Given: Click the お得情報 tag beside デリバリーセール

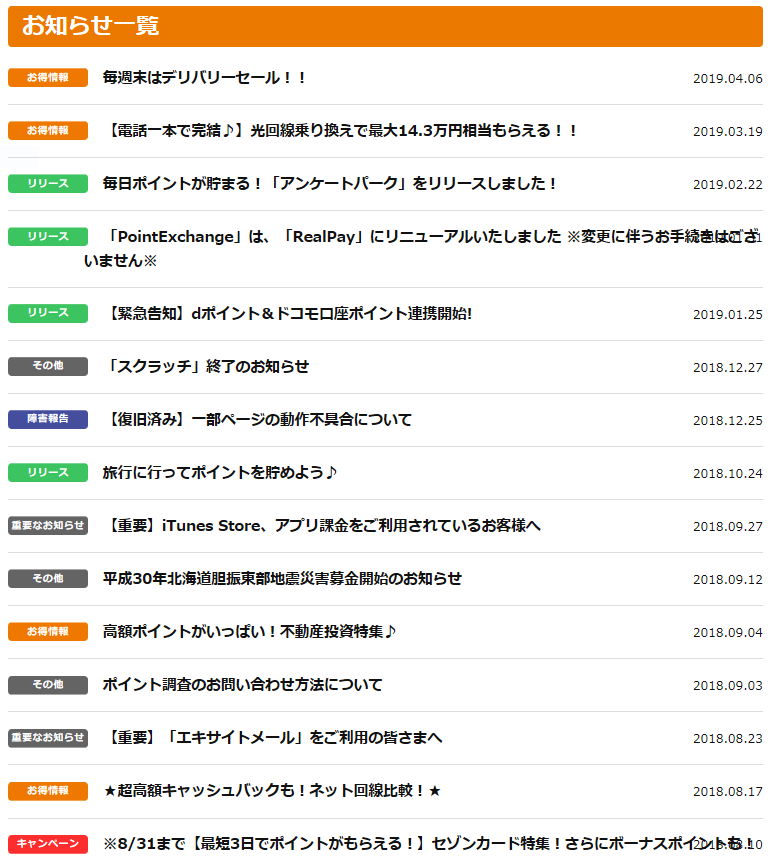Looking at the screenshot, I should click(48, 77).
